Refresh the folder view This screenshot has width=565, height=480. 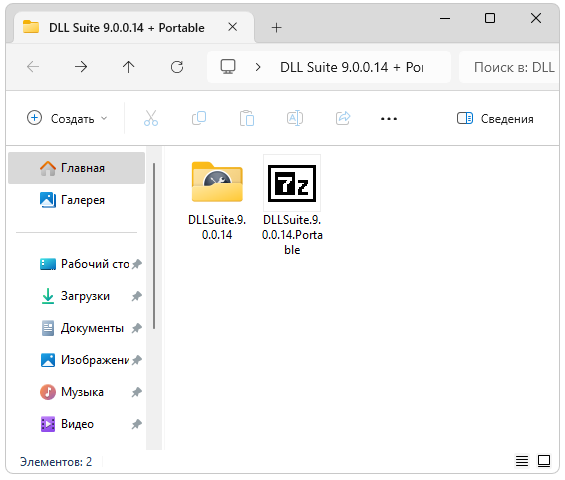[177, 67]
